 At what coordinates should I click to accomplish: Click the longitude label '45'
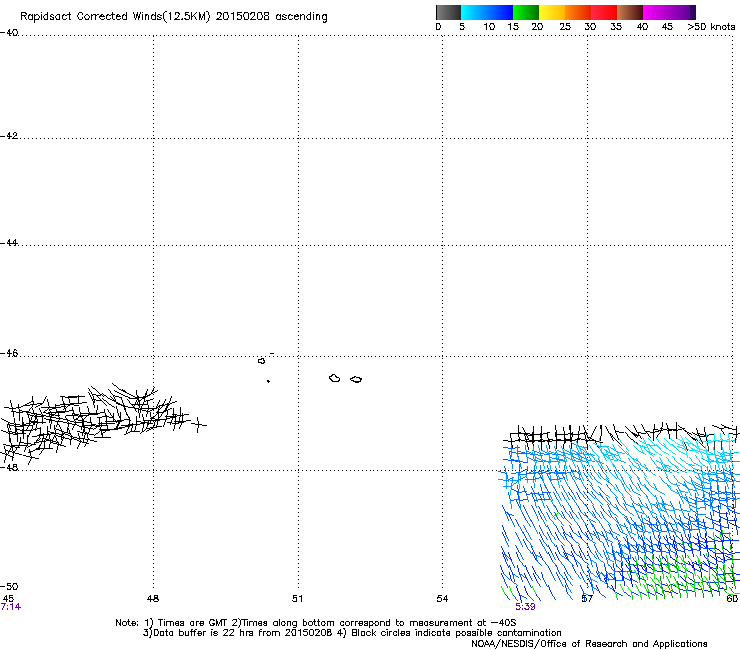[x=8, y=599]
